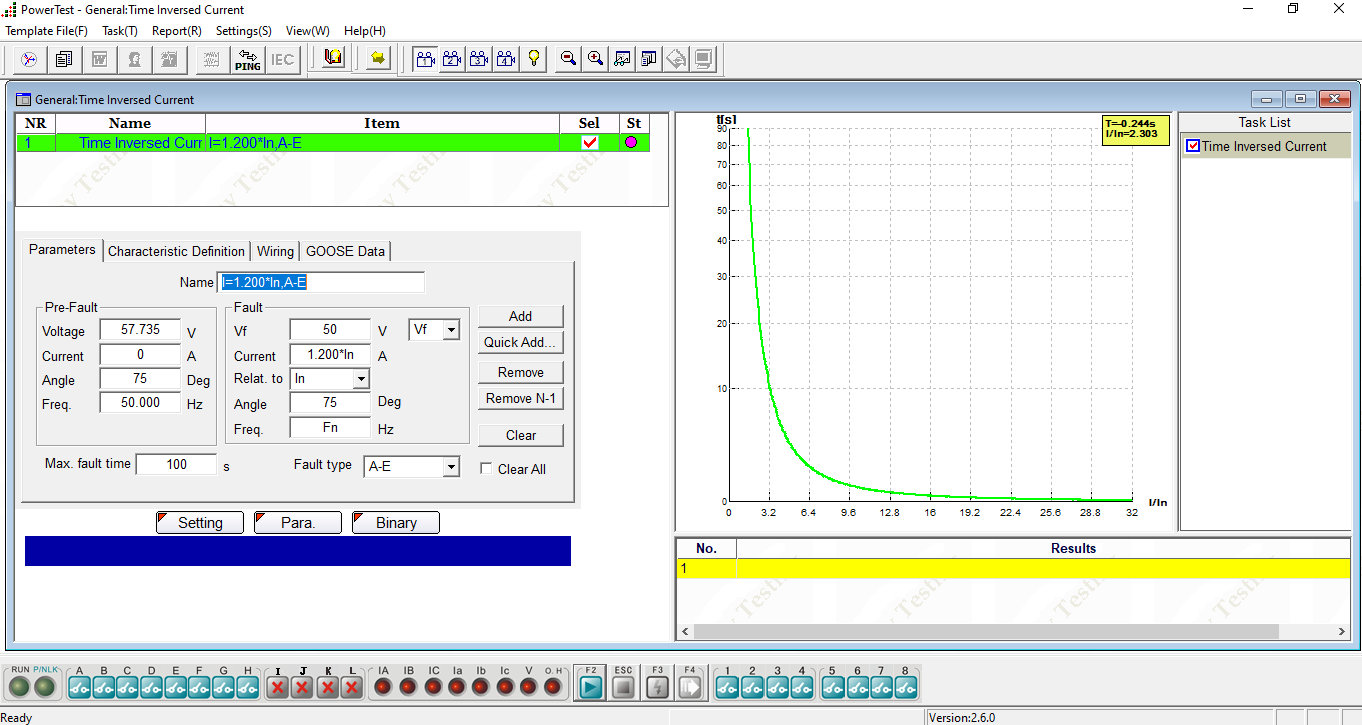Viewport: 1362px width, 725px height.
Task: Click the Max. fault time input field
Action: (176, 464)
